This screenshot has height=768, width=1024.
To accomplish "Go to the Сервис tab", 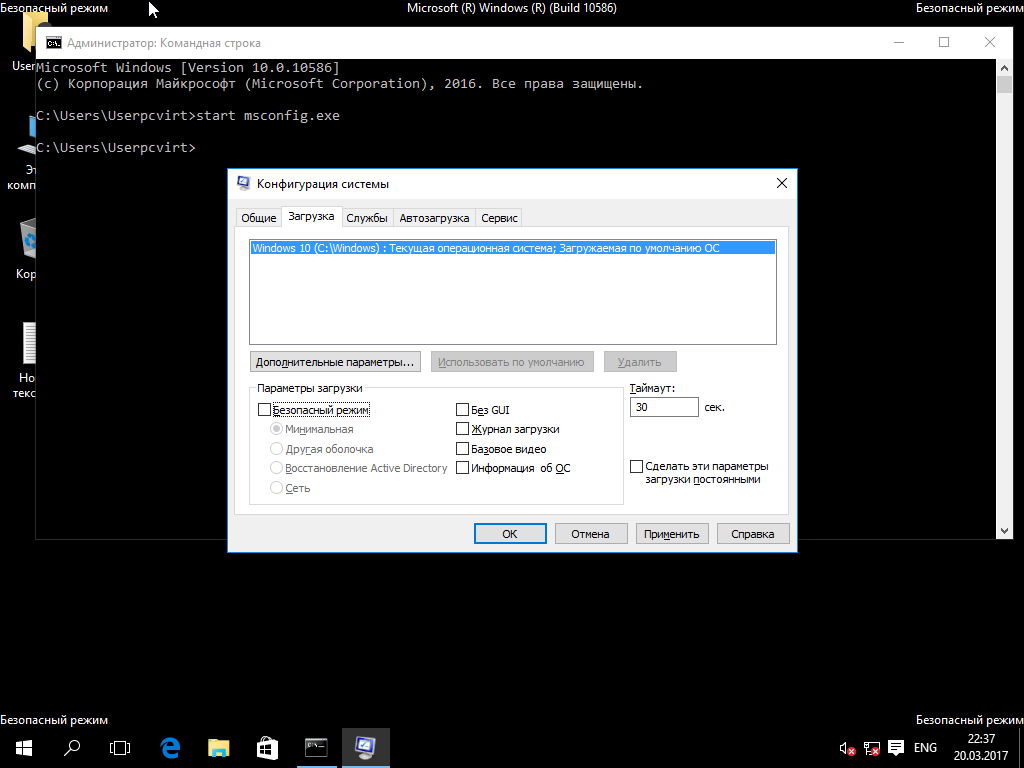I will (x=500, y=218).
